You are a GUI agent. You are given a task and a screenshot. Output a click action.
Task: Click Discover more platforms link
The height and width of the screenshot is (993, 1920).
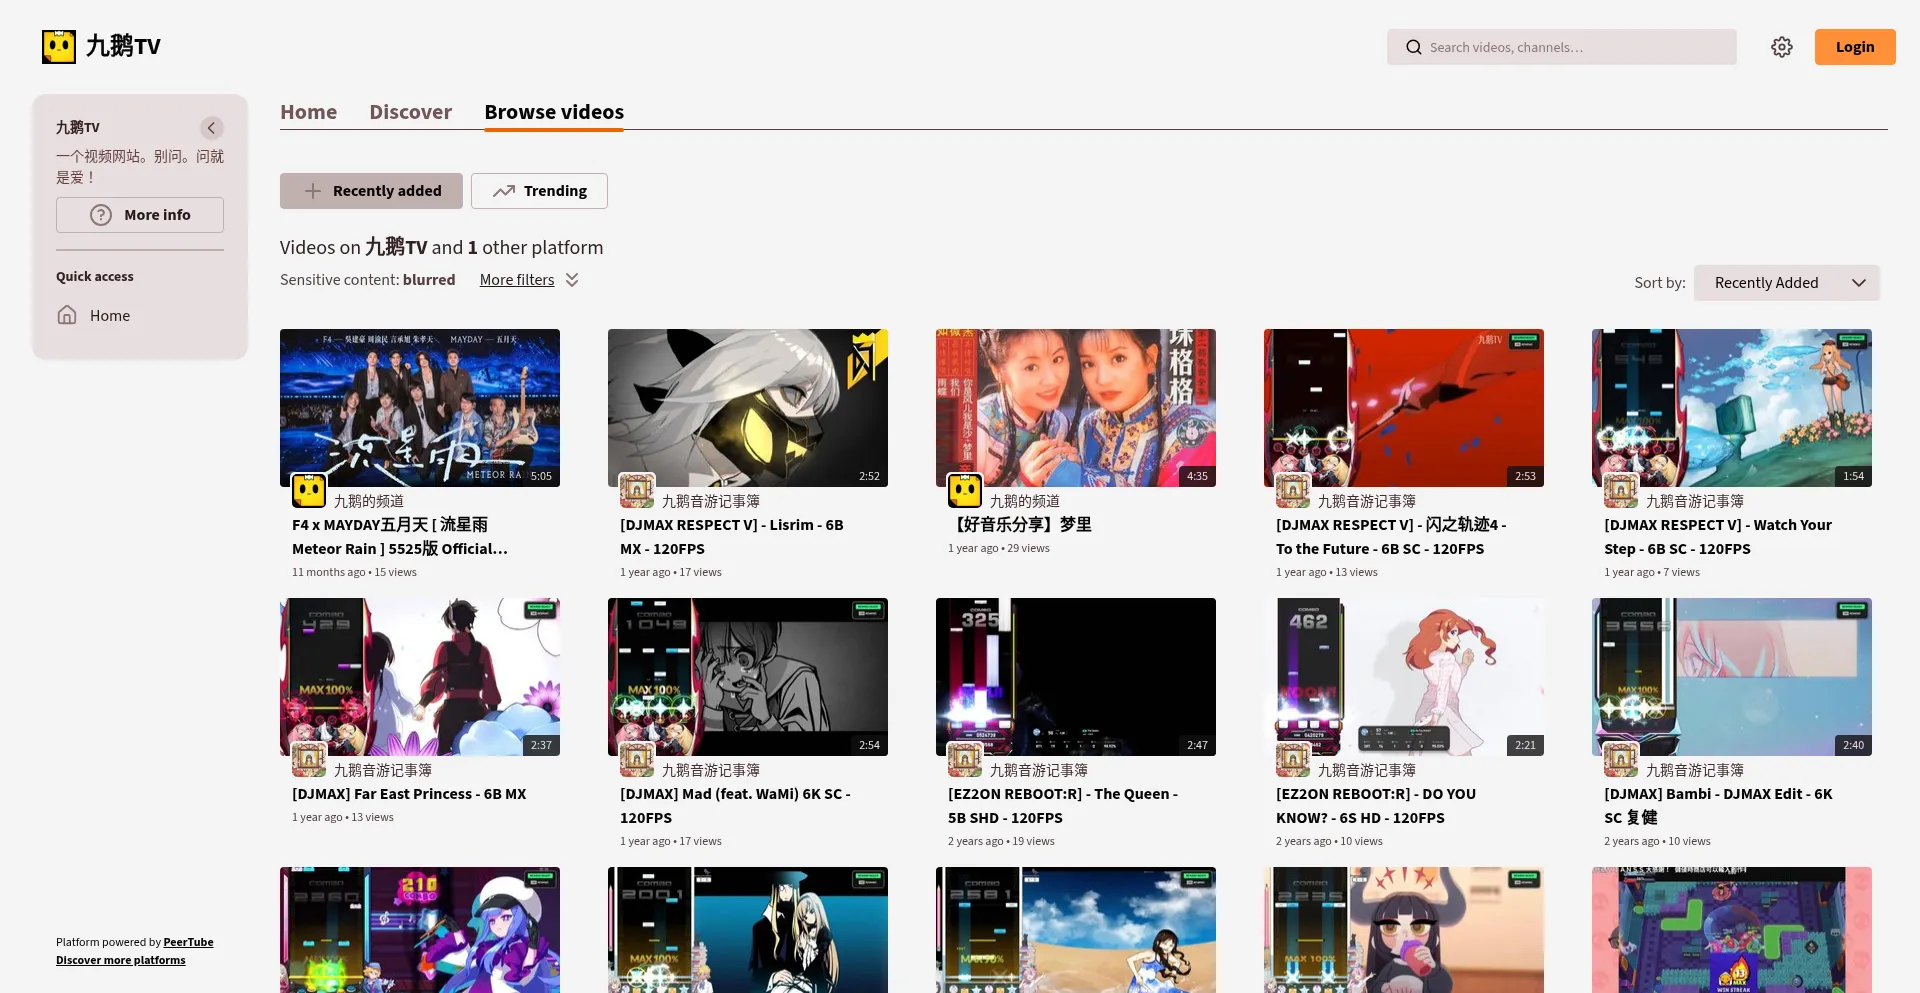tap(121, 960)
